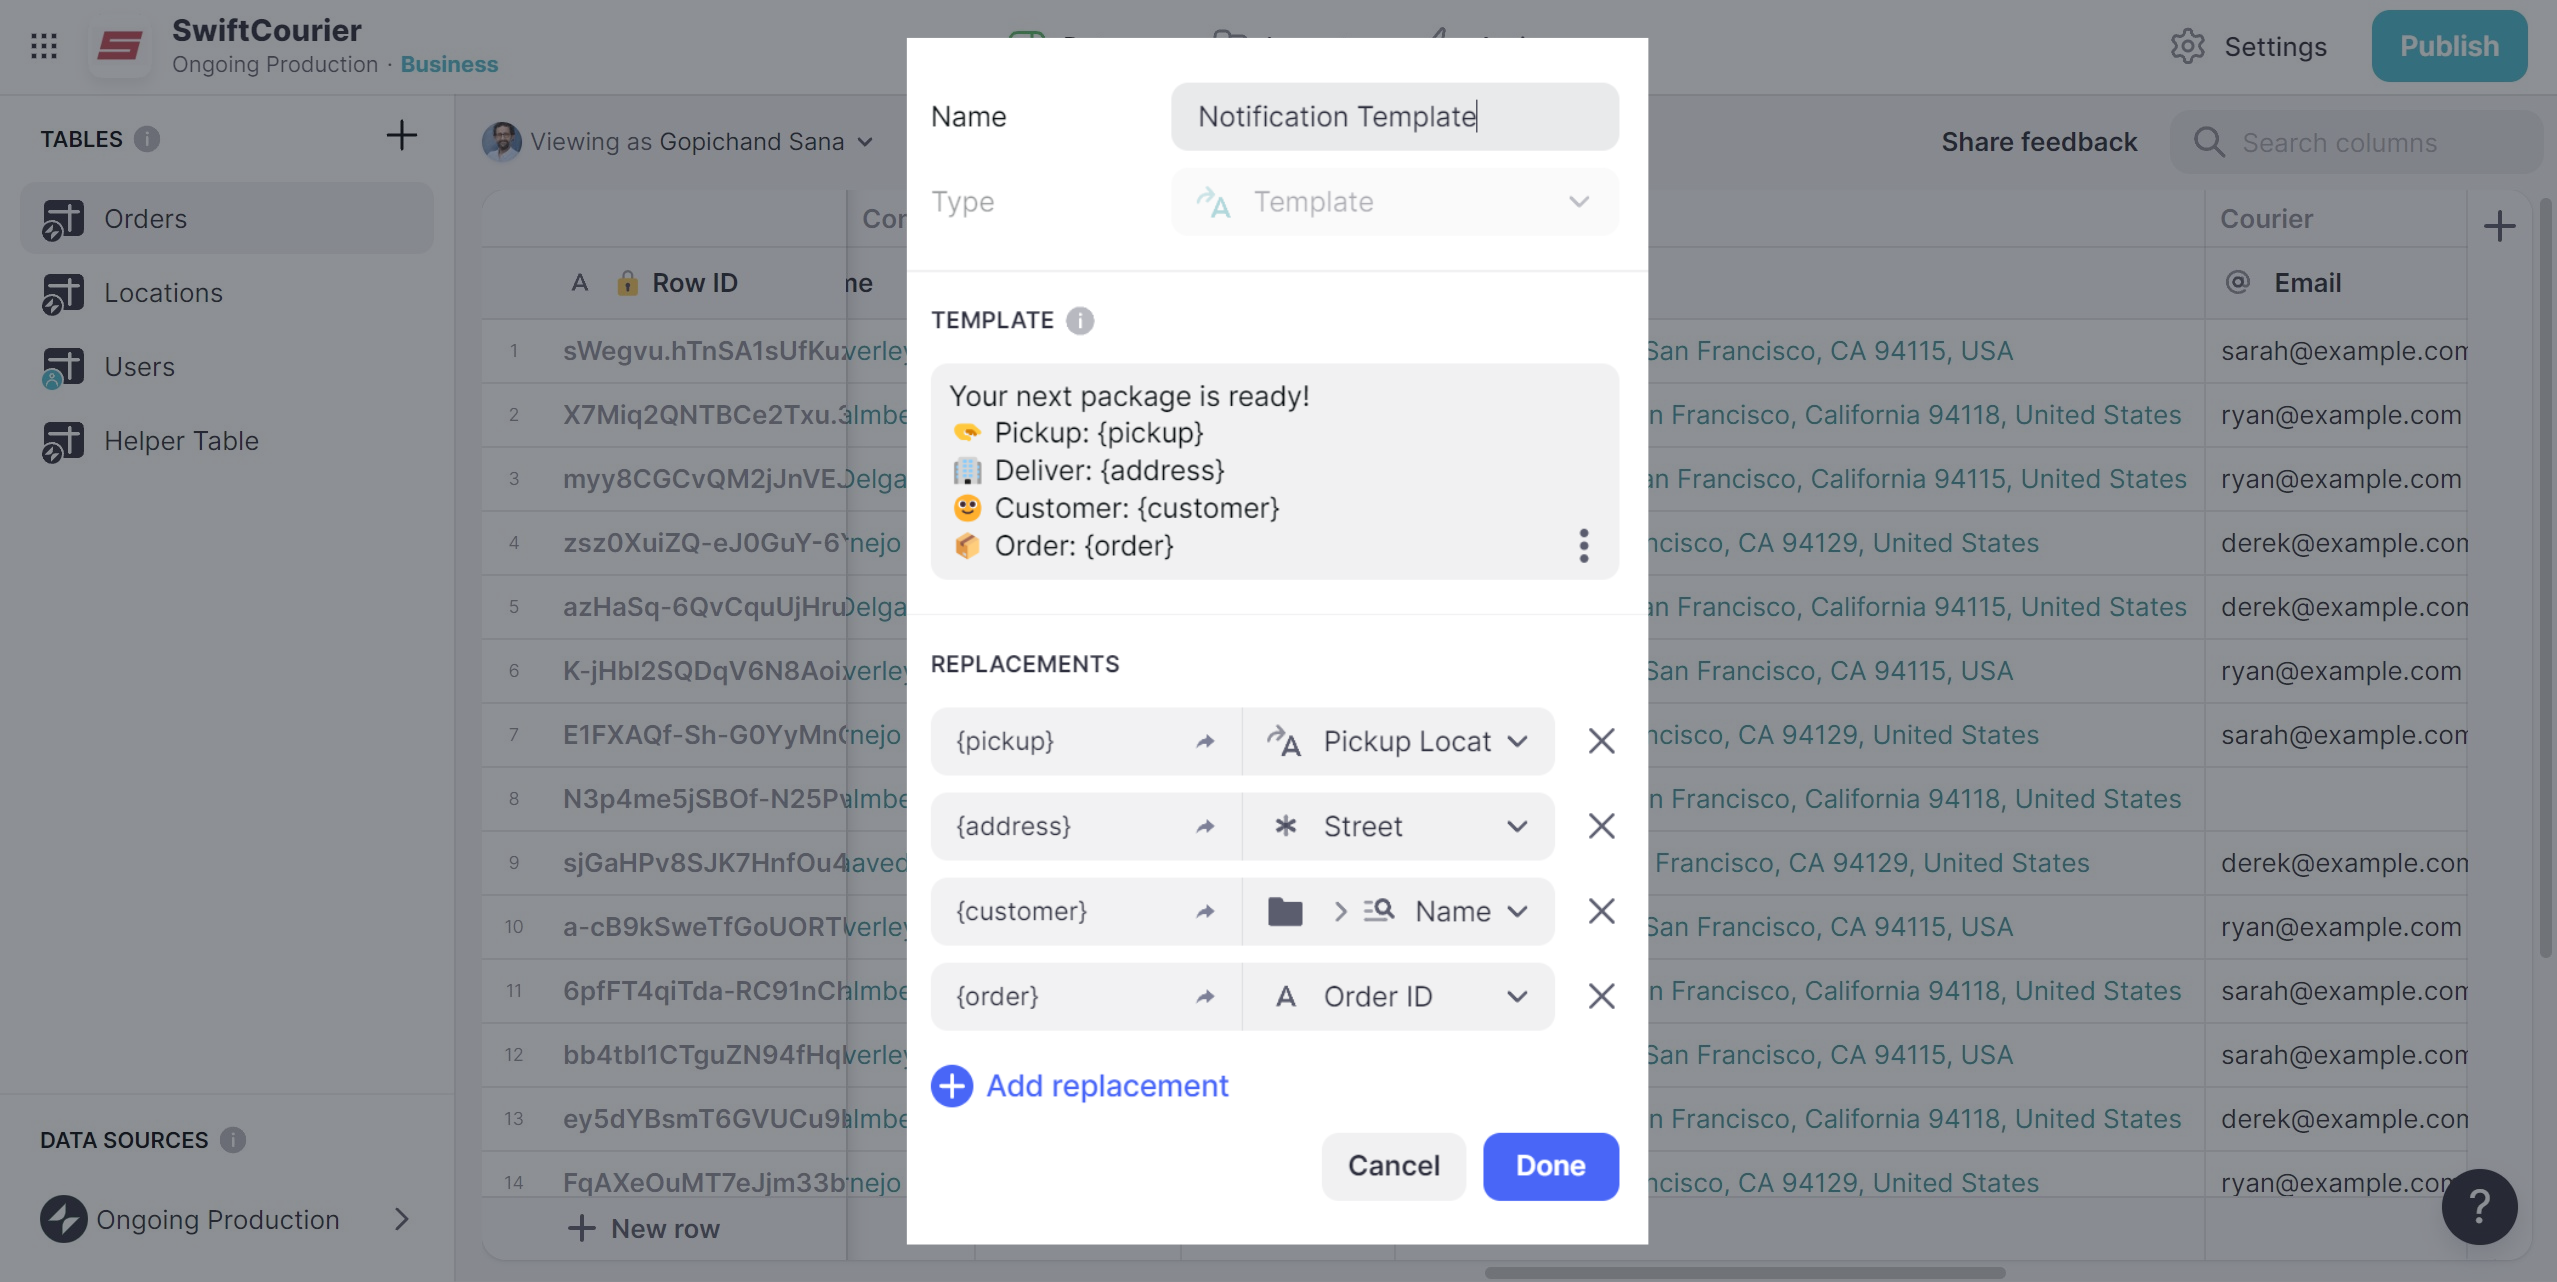Open the Type Template dropdown
This screenshot has height=1282, width=2557.
pos(1394,202)
